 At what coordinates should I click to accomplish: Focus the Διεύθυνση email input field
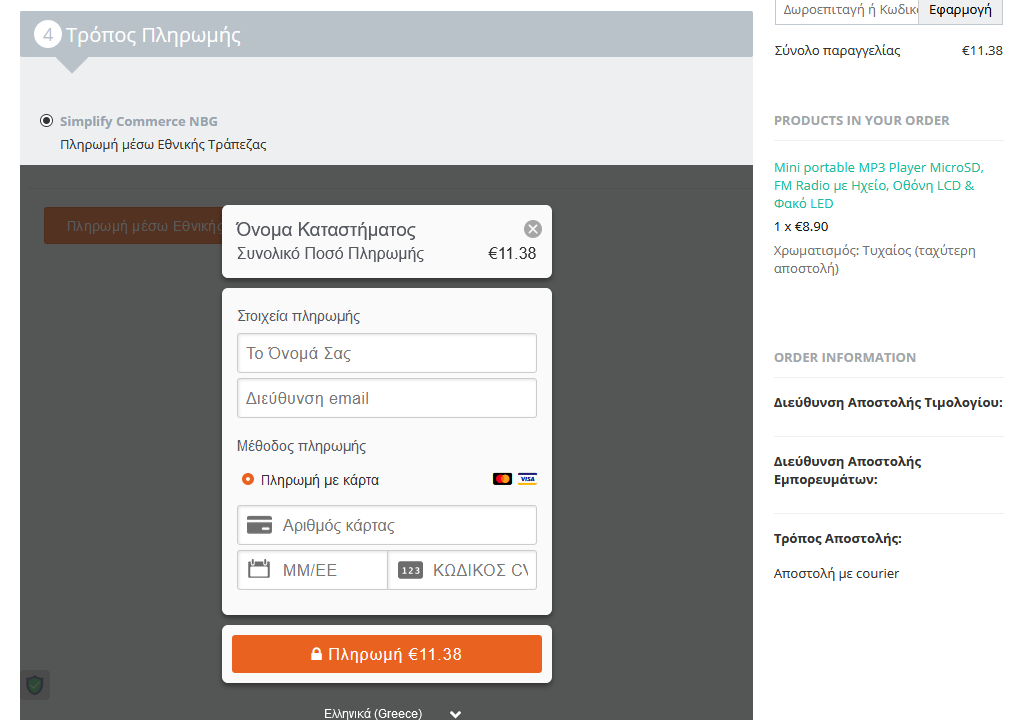(x=387, y=398)
